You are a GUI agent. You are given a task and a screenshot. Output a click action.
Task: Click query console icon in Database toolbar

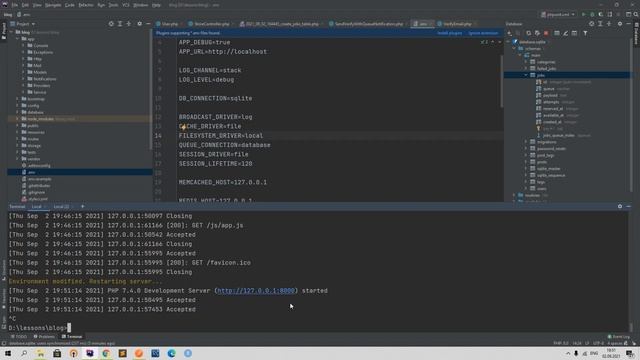tap(574, 33)
